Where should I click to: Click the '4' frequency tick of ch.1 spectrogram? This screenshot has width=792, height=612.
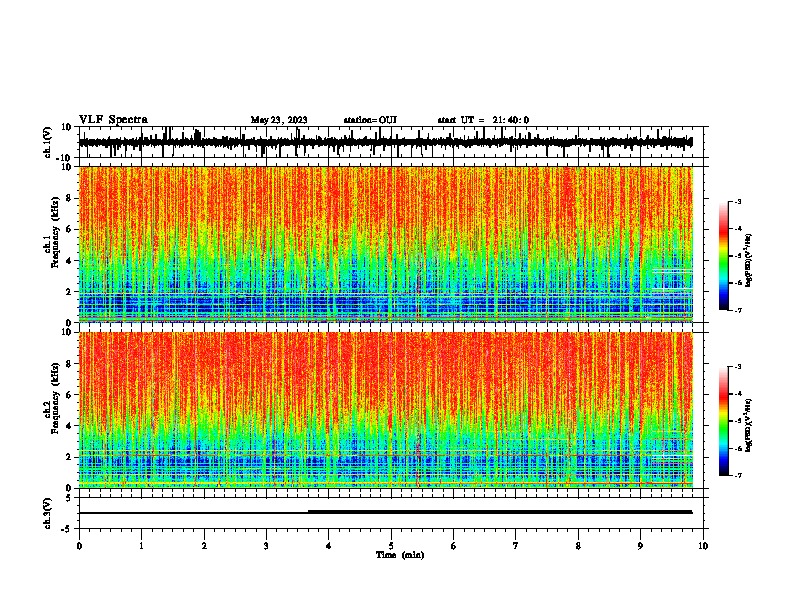click(x=69, y=261)
